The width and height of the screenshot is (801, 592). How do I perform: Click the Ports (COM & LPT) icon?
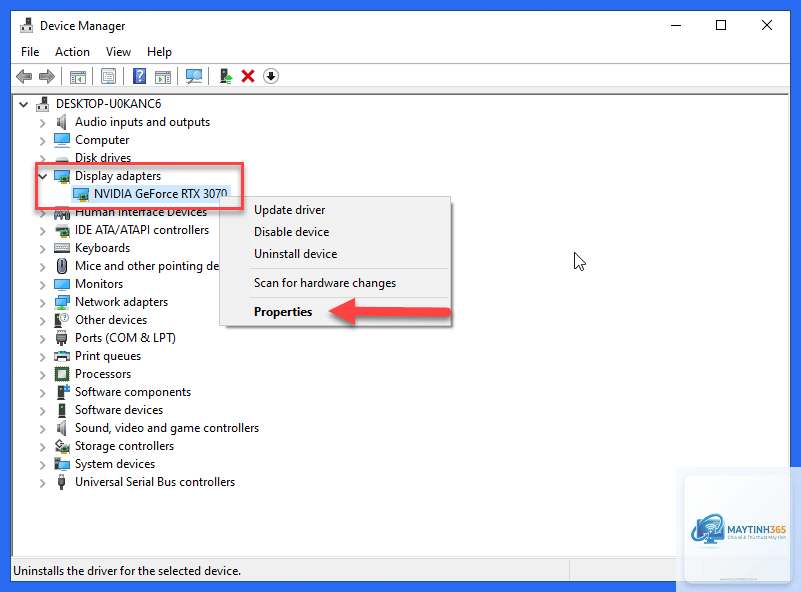point(62,338)
